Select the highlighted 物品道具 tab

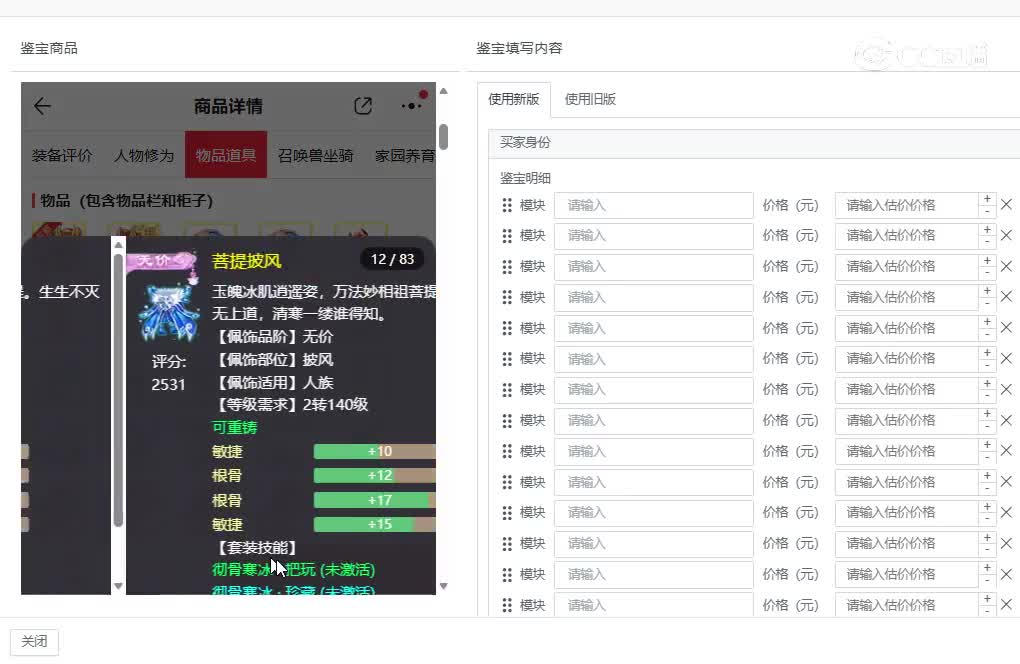[x=226, y=155]
